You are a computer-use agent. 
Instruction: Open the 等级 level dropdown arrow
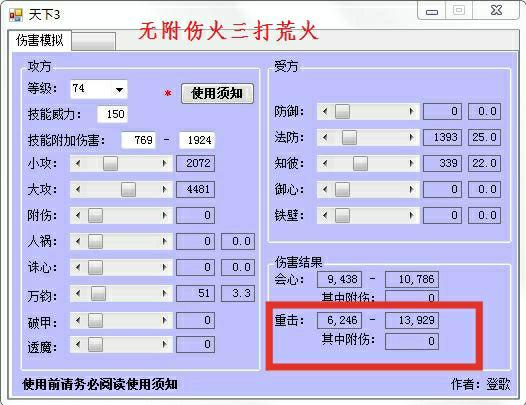119,89
